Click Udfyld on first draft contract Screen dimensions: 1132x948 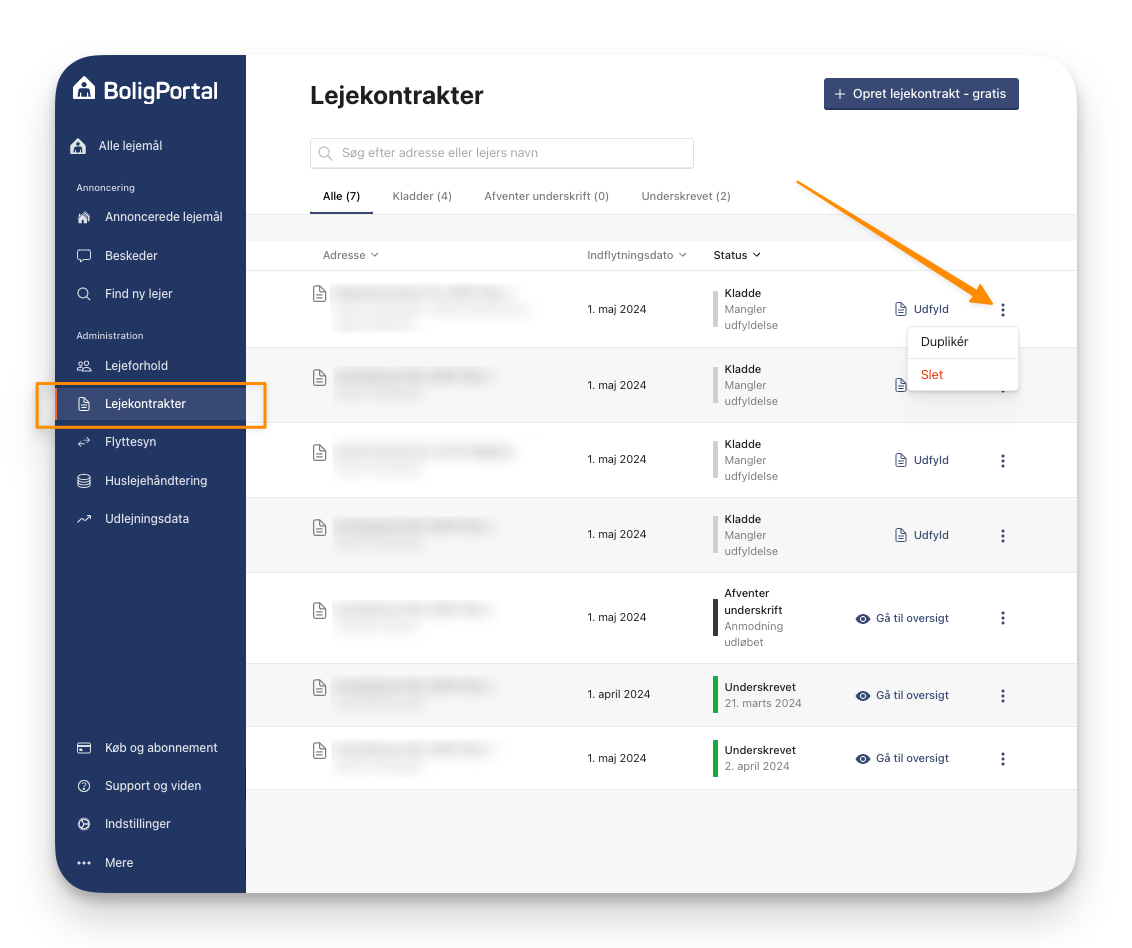[x=922, y=310]
